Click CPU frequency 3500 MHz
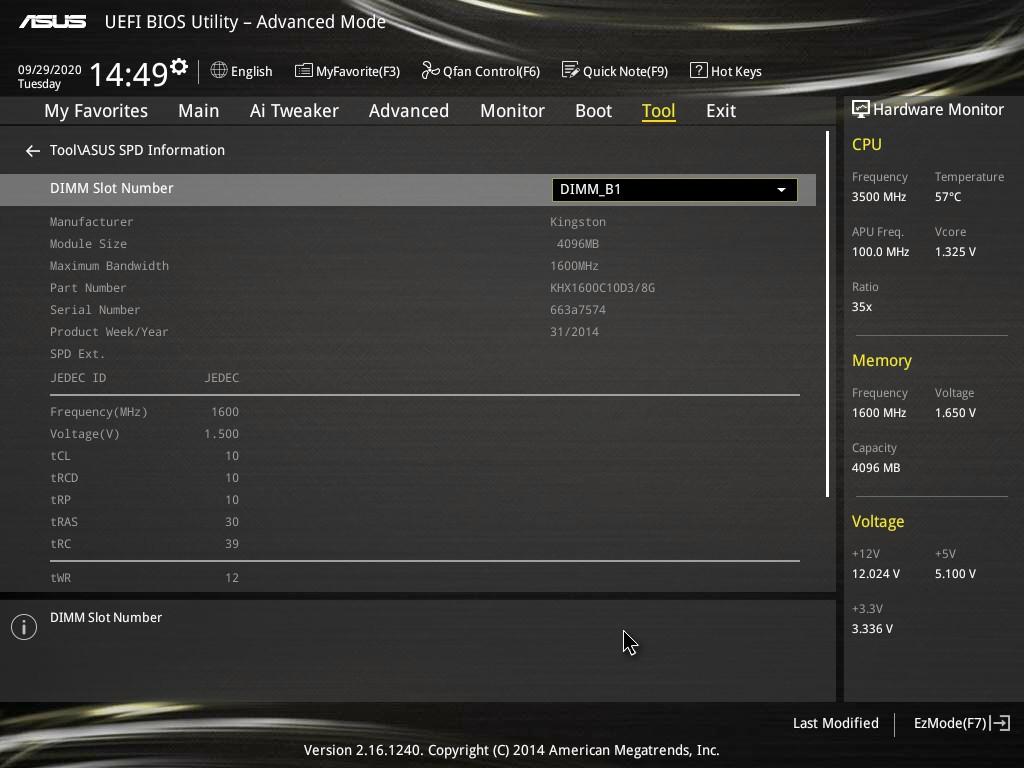 878,197
